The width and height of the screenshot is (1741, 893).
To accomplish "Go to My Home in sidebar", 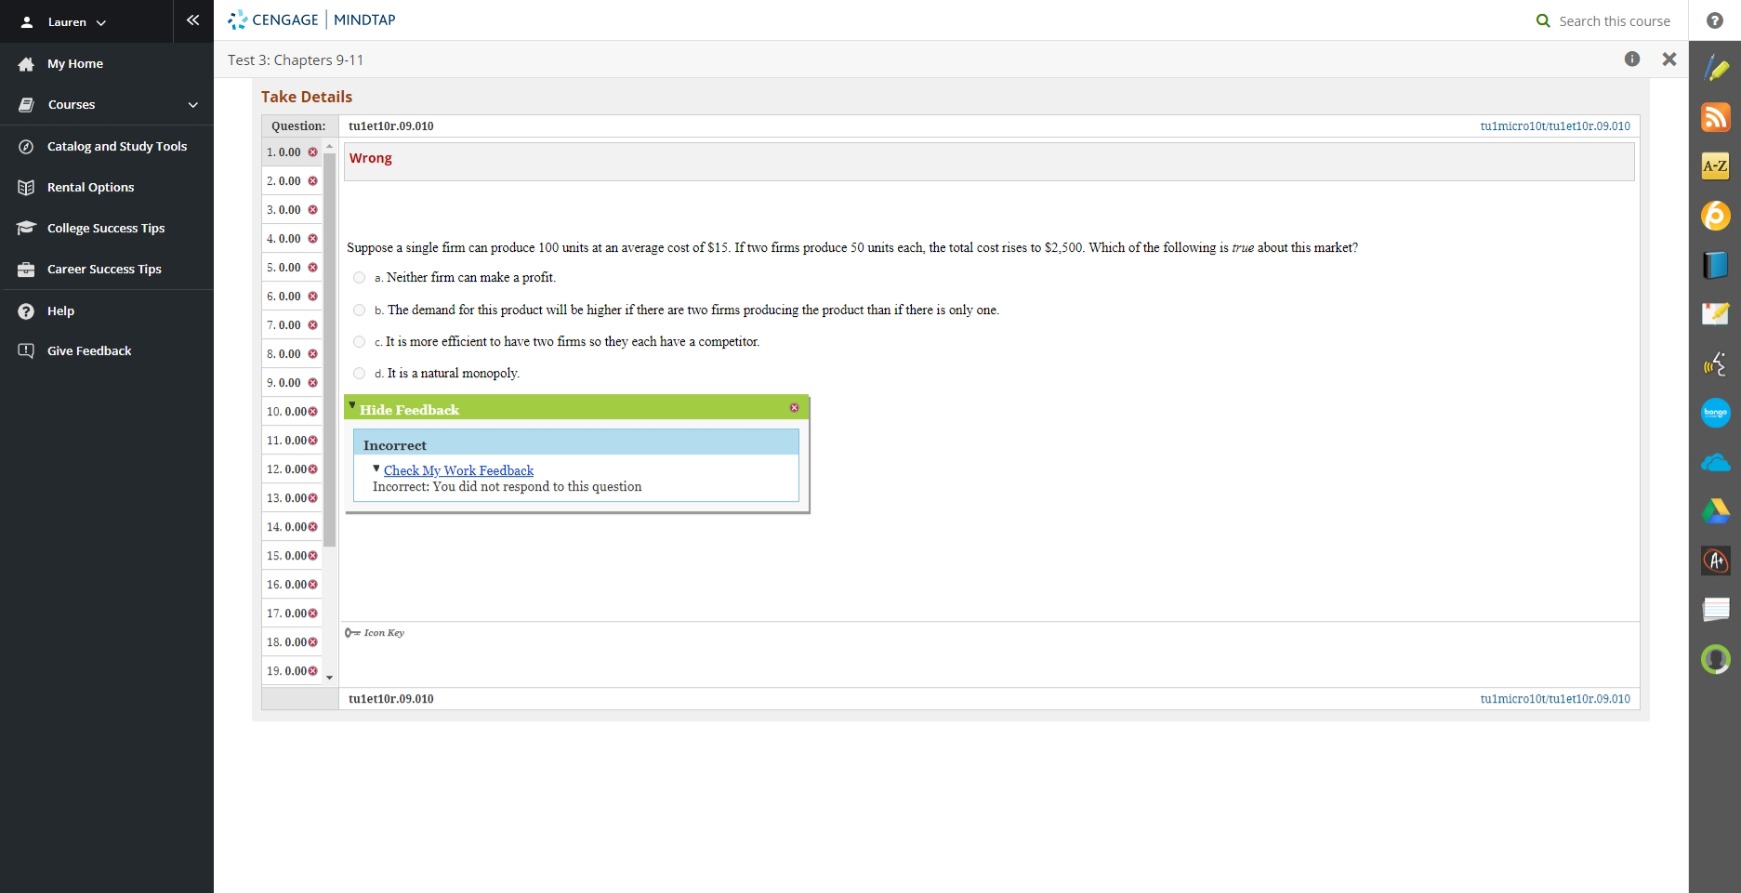I will click(75, 64).
